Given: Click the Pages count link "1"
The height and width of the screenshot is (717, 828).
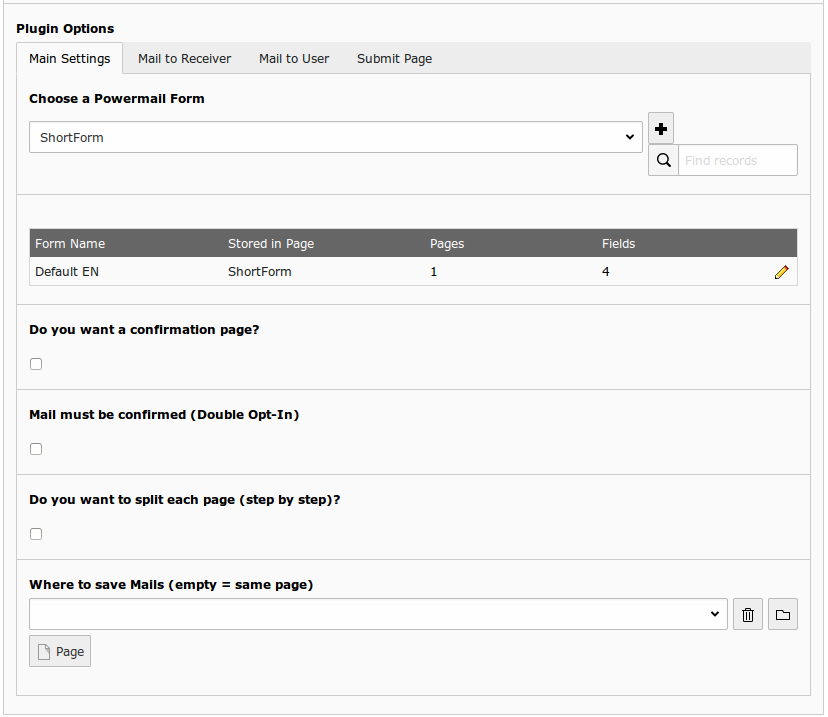Looking at the screenshot, I should click(x=434, y=272).
